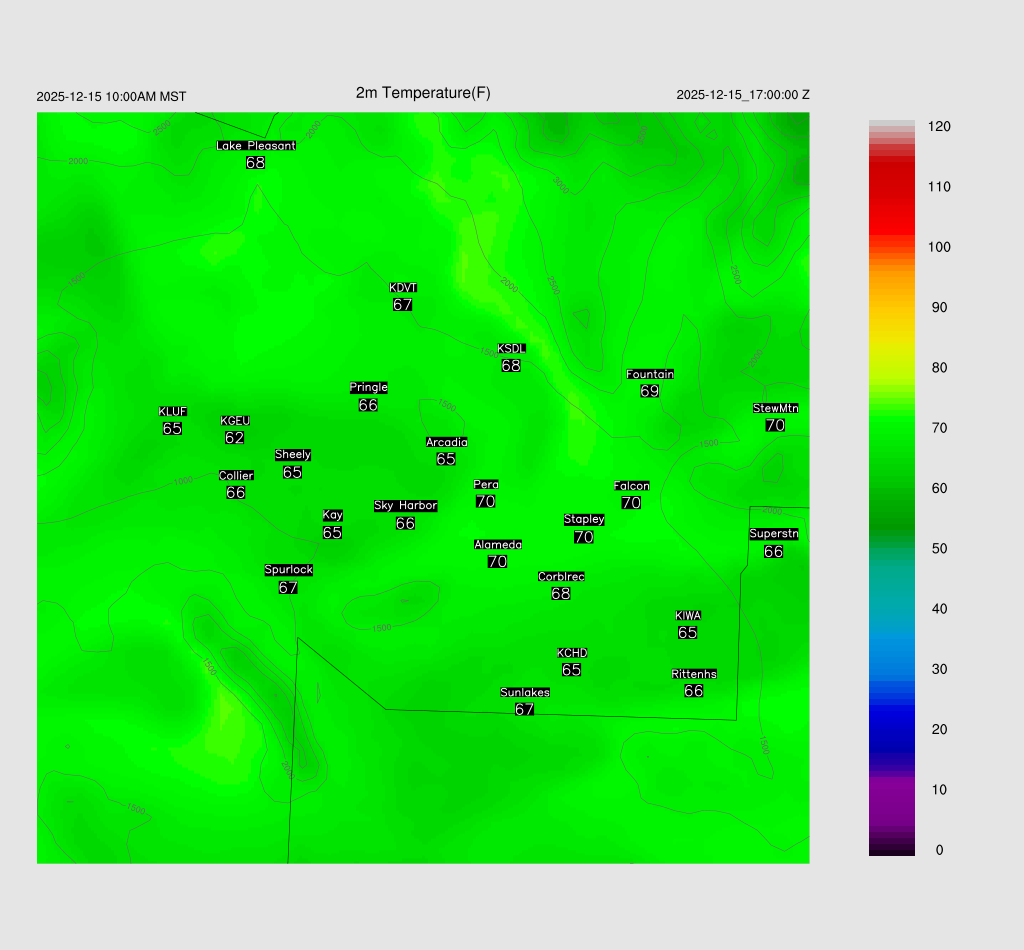The height and width of the screenshot is (950, 1024).
Task: Select the KLUF station label
Action: (173, 412)
